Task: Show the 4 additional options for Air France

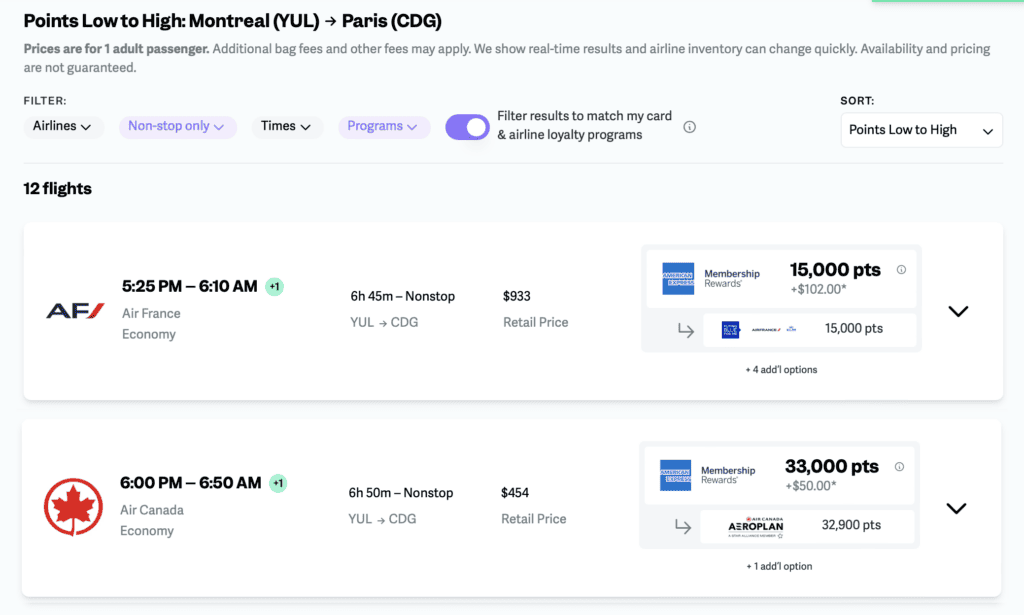Action: coord(780,370)
